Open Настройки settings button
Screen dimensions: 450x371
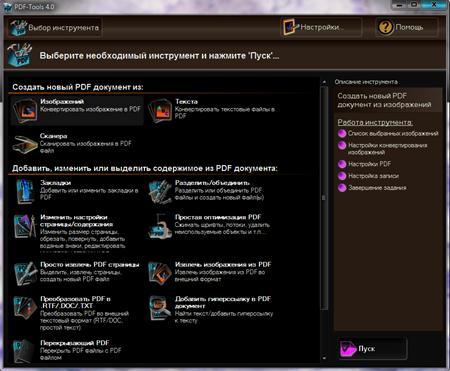point(321,27)
